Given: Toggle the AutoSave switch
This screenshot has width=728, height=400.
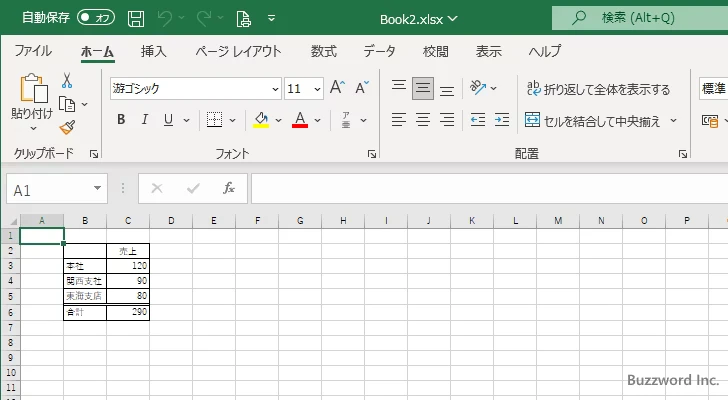Looking at the screenshot, I should [96, 18].
